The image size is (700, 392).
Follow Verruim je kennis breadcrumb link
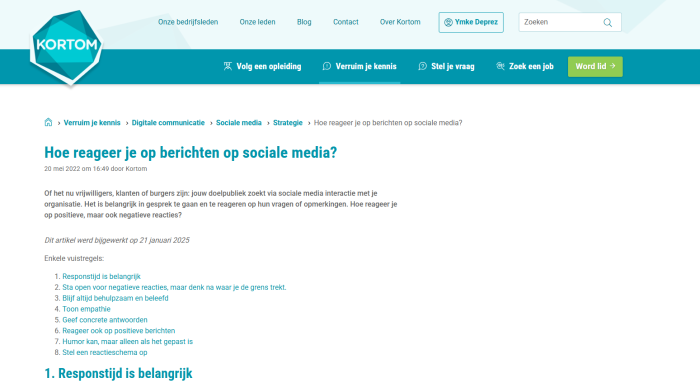(92, 123)
